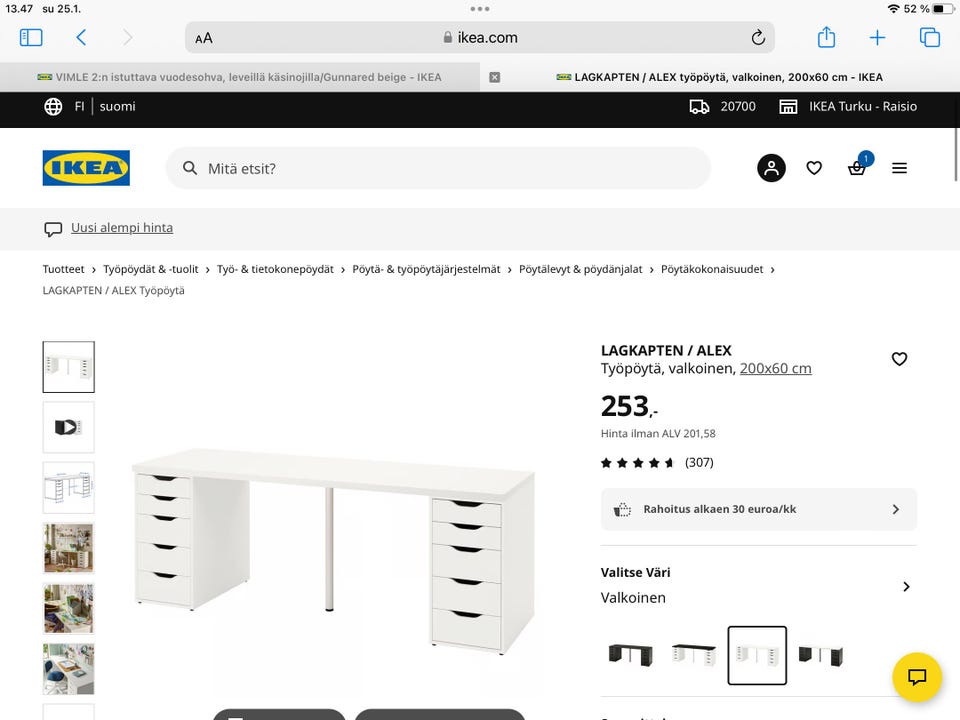
Task: Expand Rahoitus alkaen 30 euroa/kk option
Action: pos(759,509)
